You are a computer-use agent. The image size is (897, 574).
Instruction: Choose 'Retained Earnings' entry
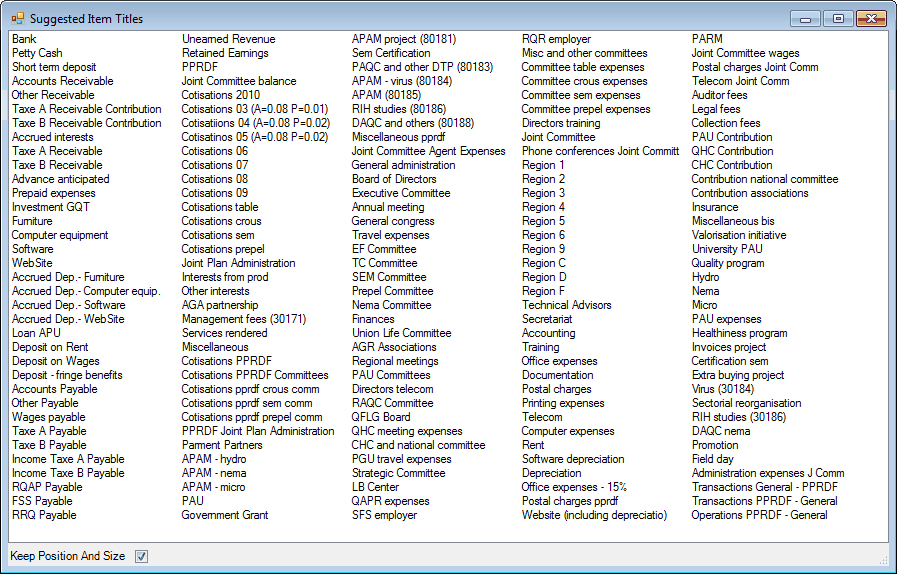click(225, 53)
